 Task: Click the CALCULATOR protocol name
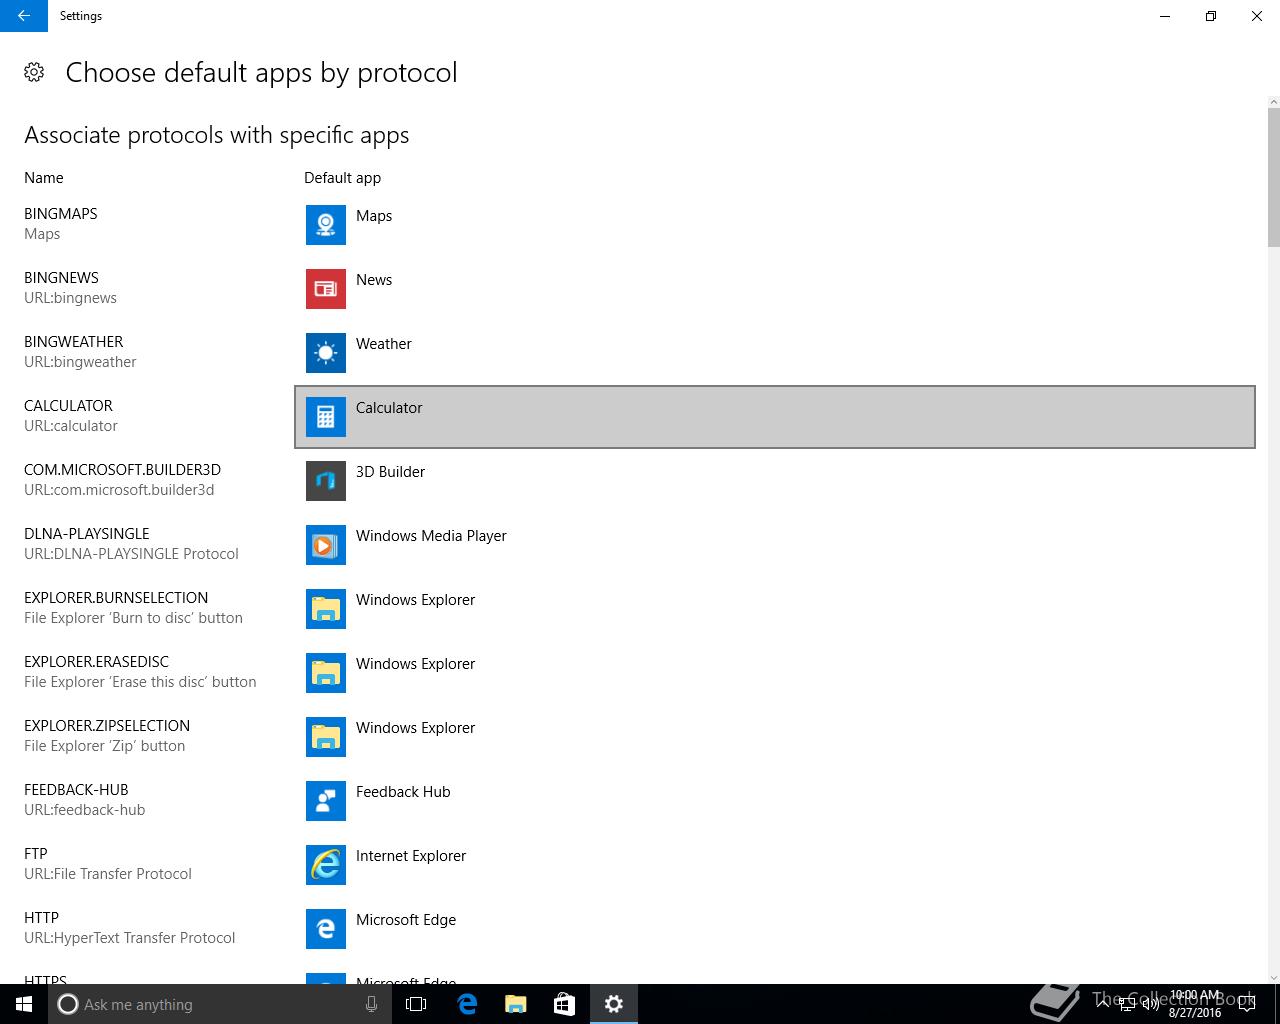point(68,406)
